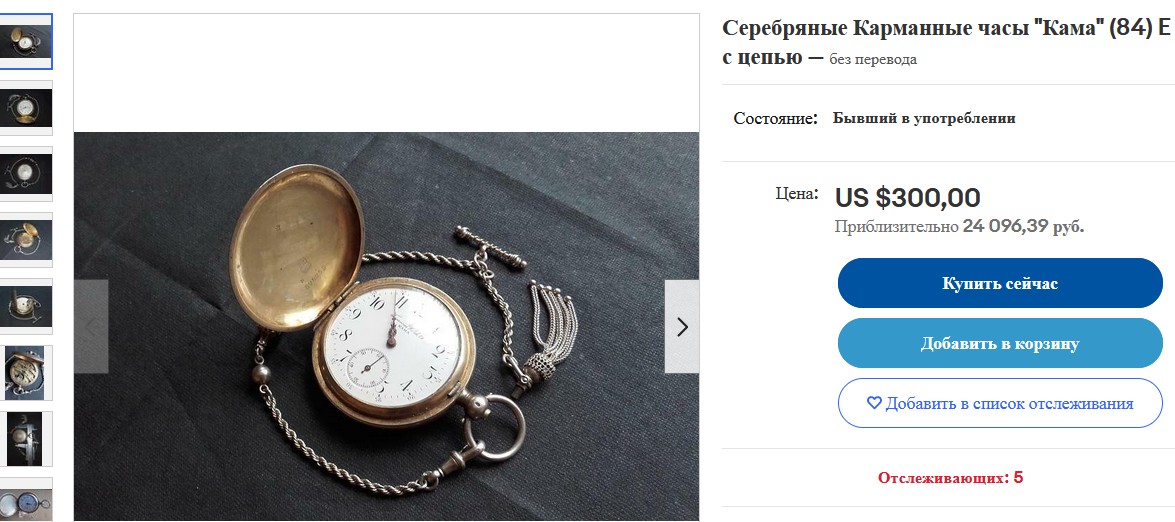Click the Купить сейчас button

[x=1000, y=283]
